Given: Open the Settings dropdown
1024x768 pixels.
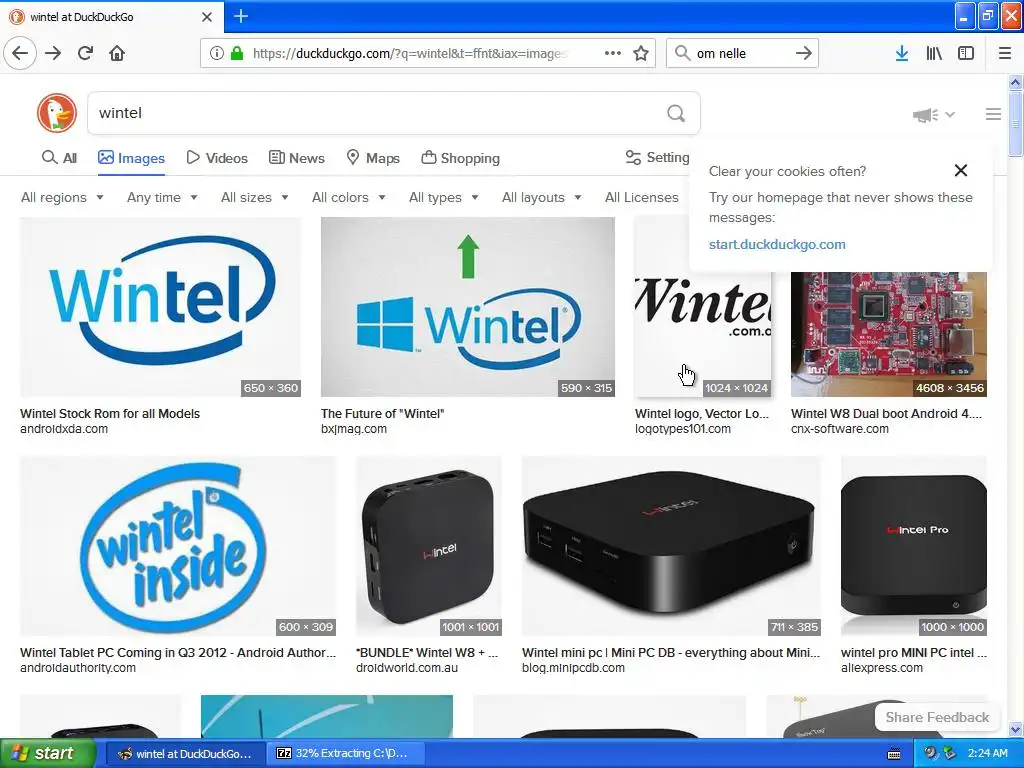Looking at the screenshot, I should click(x=657, y=157).
